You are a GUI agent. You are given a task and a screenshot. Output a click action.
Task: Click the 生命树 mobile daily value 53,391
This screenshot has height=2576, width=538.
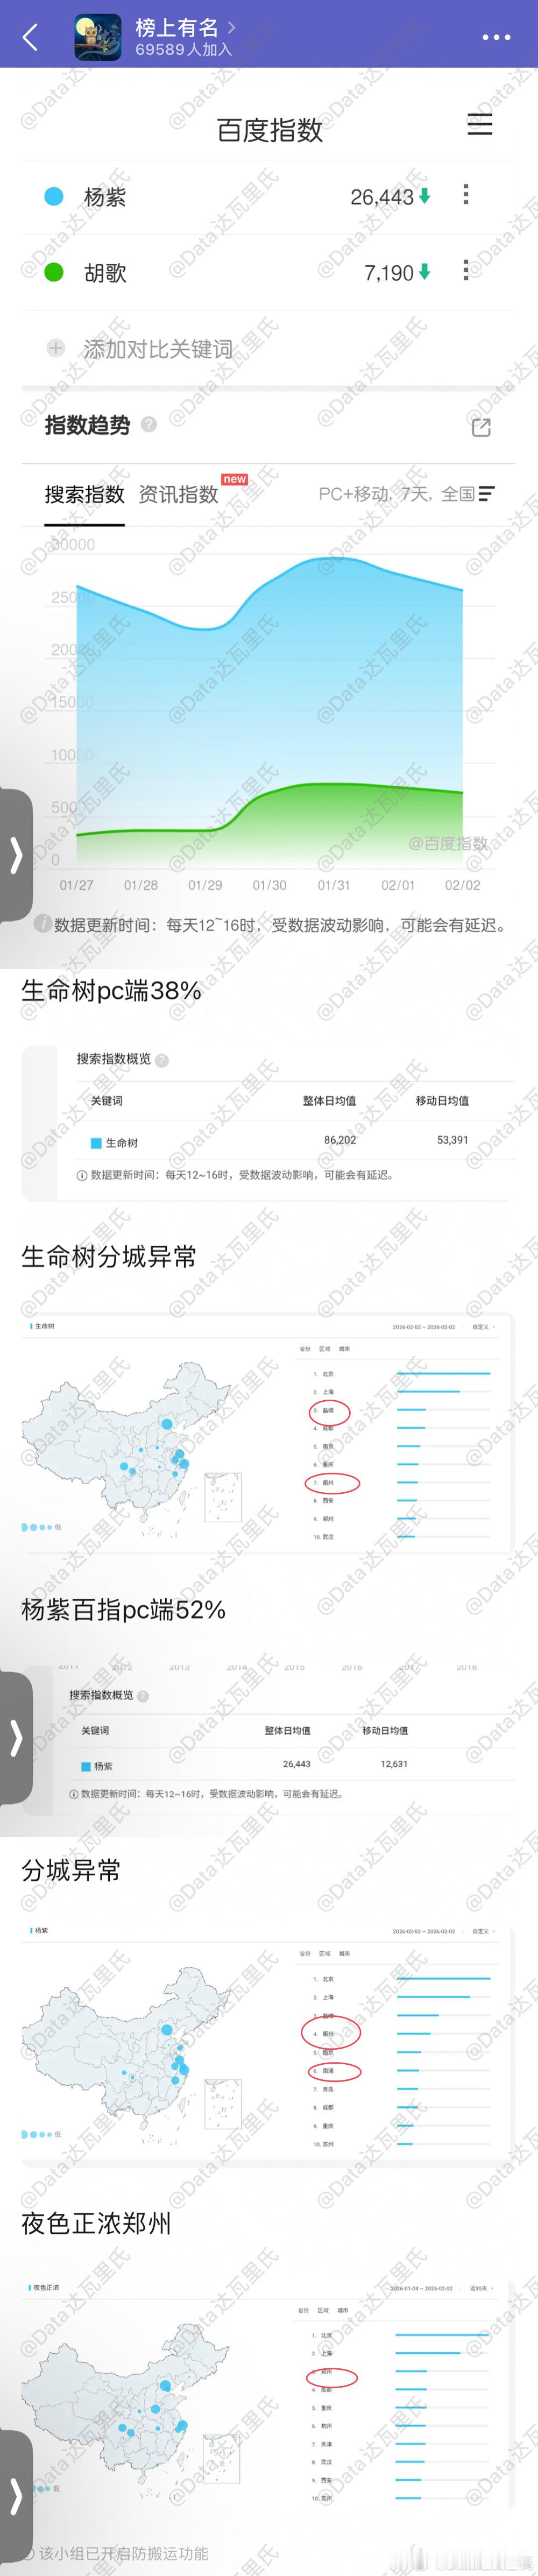click(452, 1140)
